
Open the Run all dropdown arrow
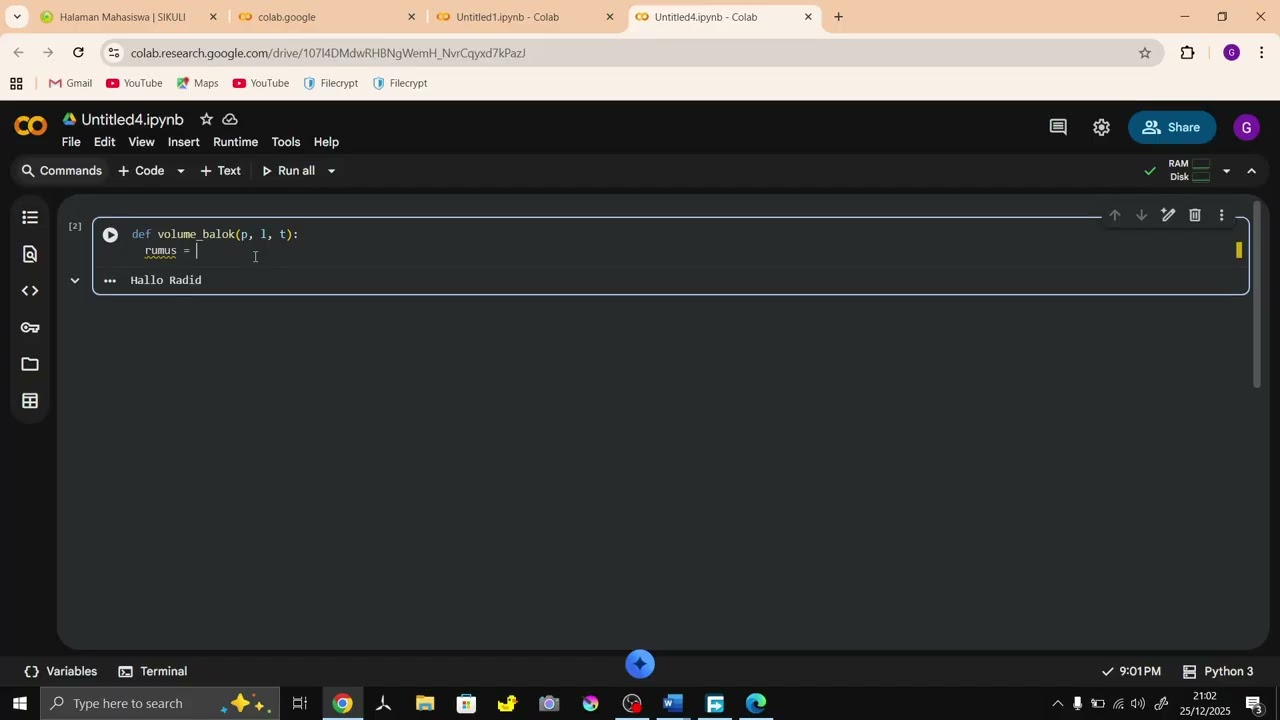(x=331, y=171)
